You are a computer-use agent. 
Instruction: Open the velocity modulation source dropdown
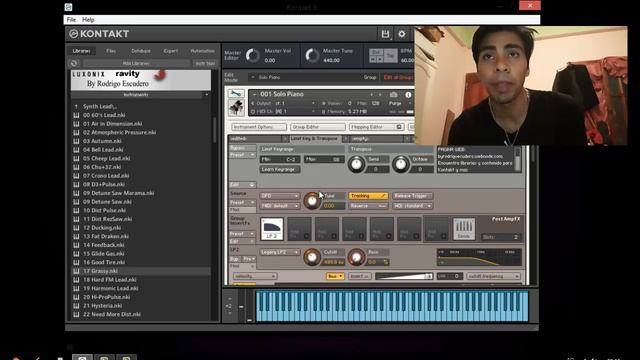click(255, 276)
